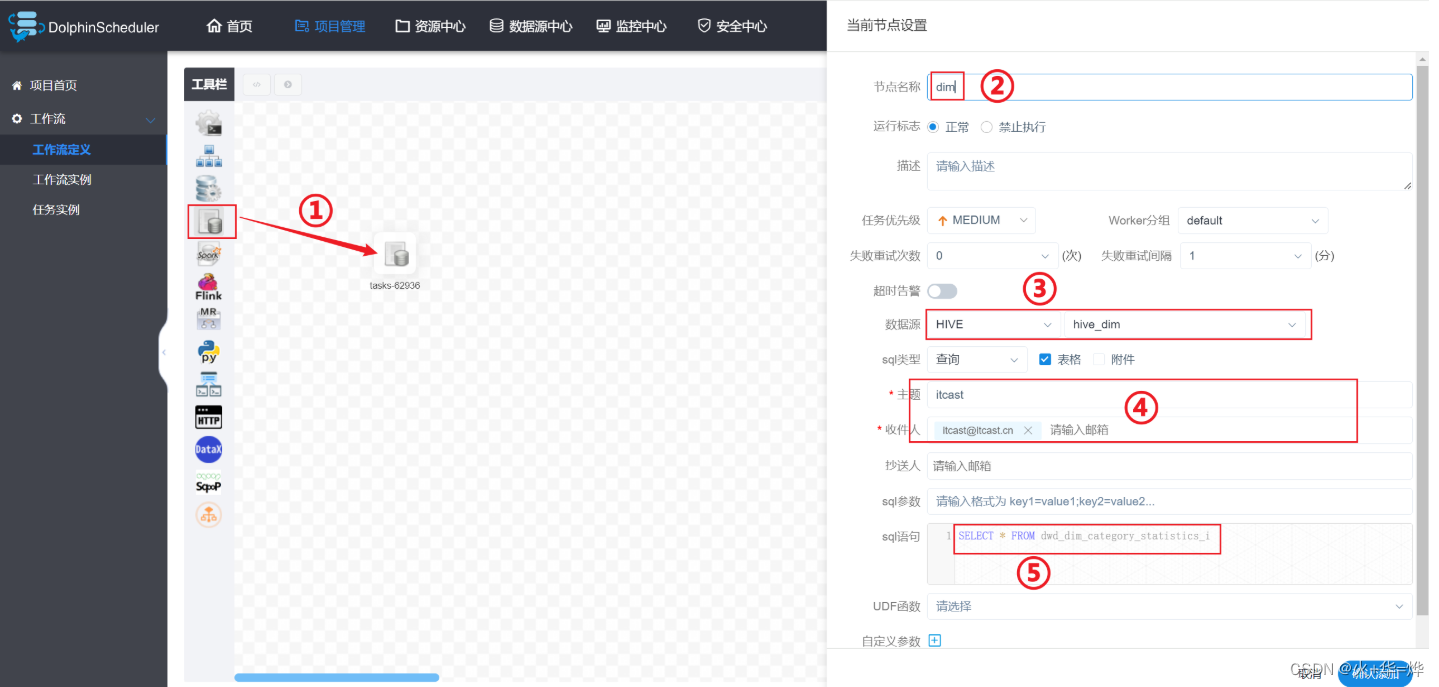Viewport: 1439px width, 687px height.
Task: Click the sql参数 input field
Action: (1170, 501)
